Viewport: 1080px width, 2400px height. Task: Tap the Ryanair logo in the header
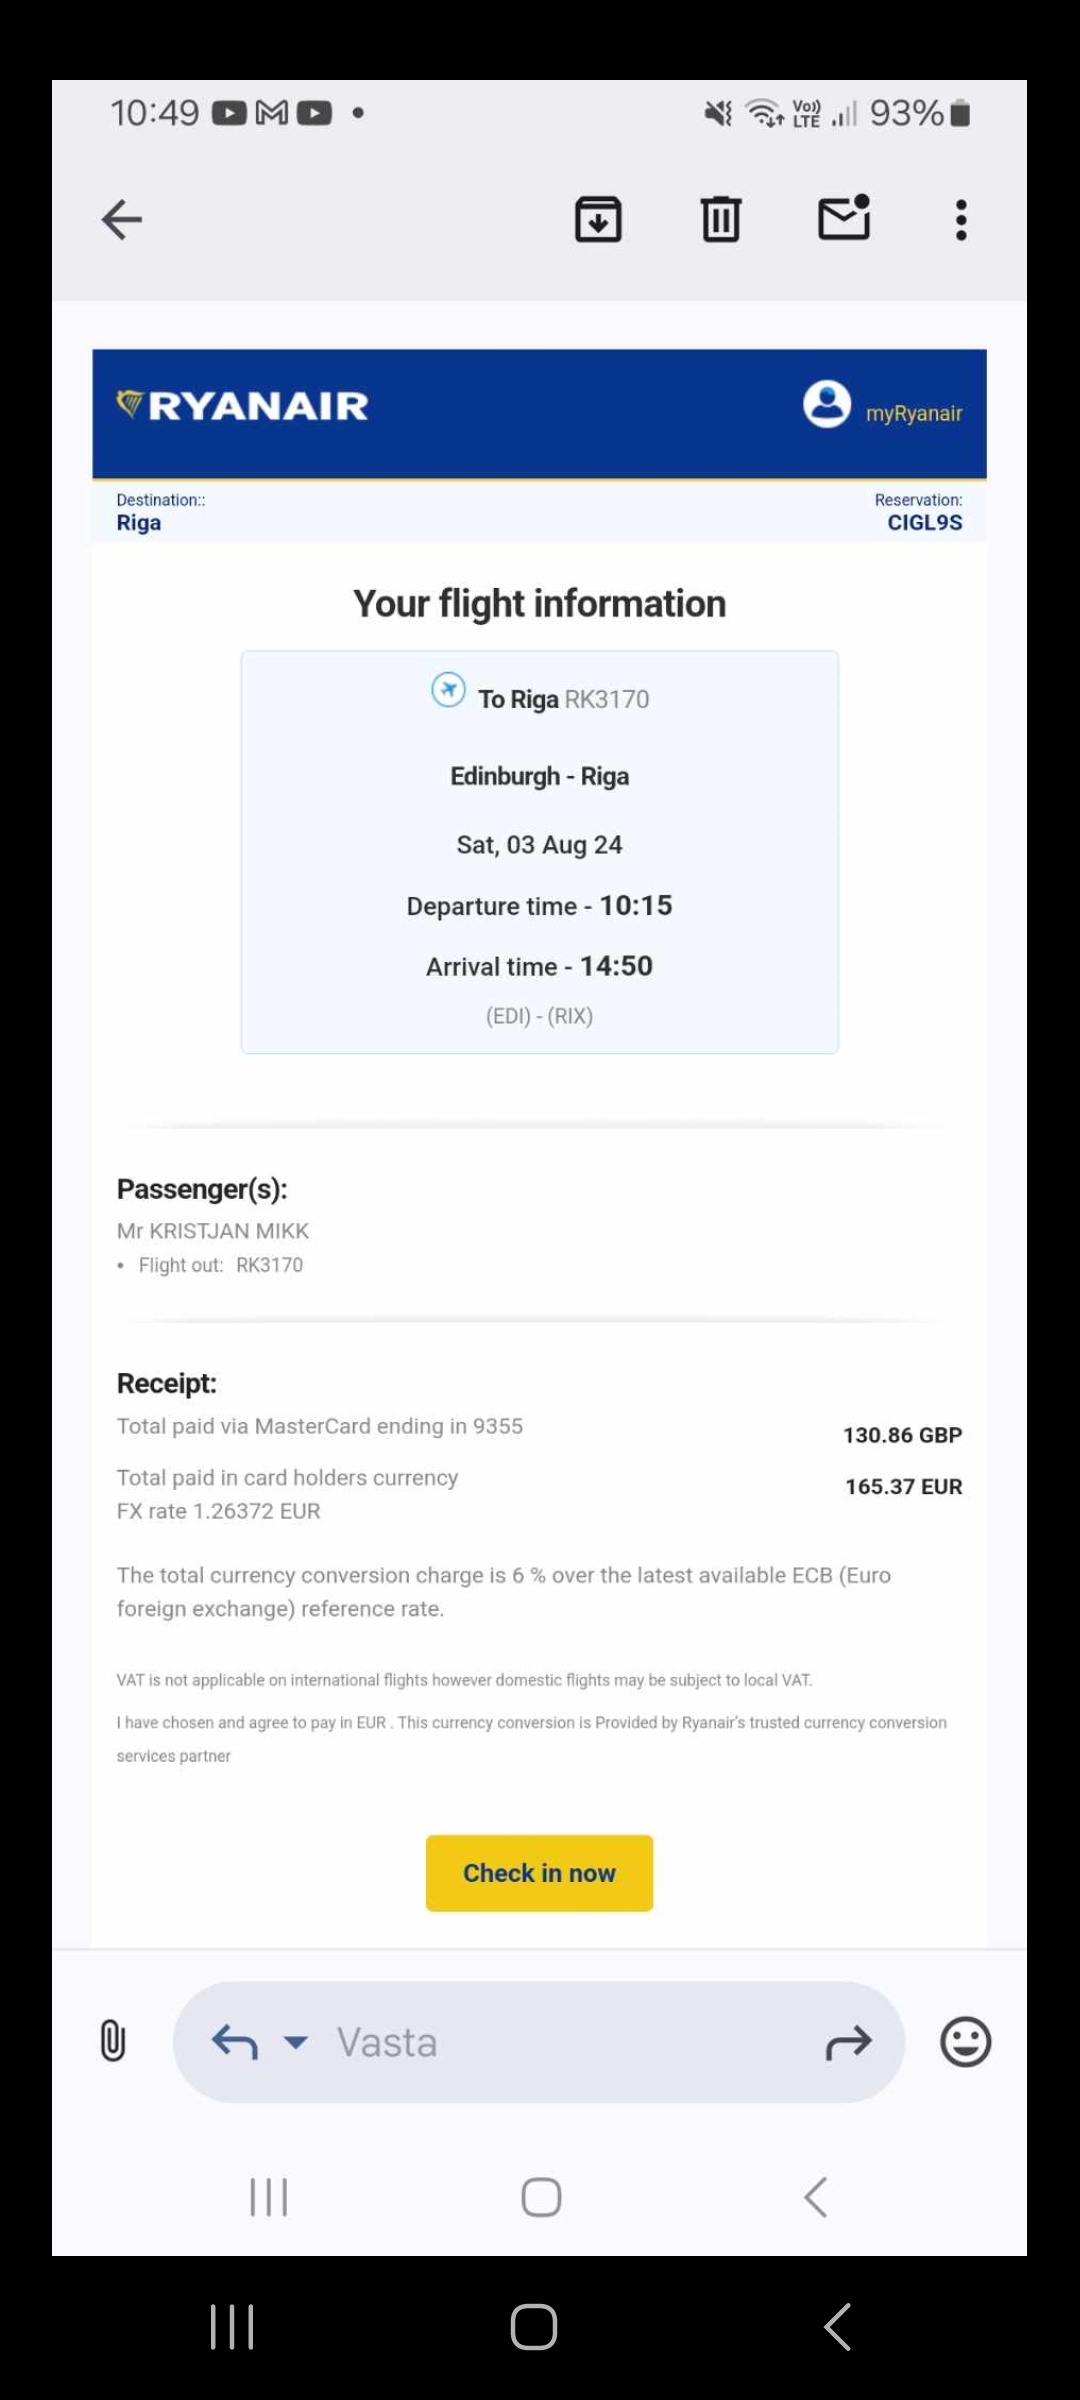tap(243, 406)
